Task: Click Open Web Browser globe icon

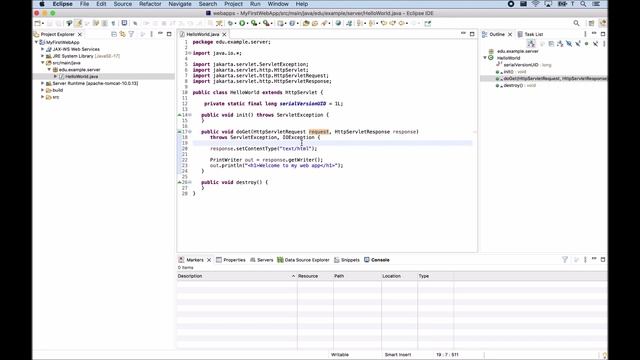Action: [338, 23]
